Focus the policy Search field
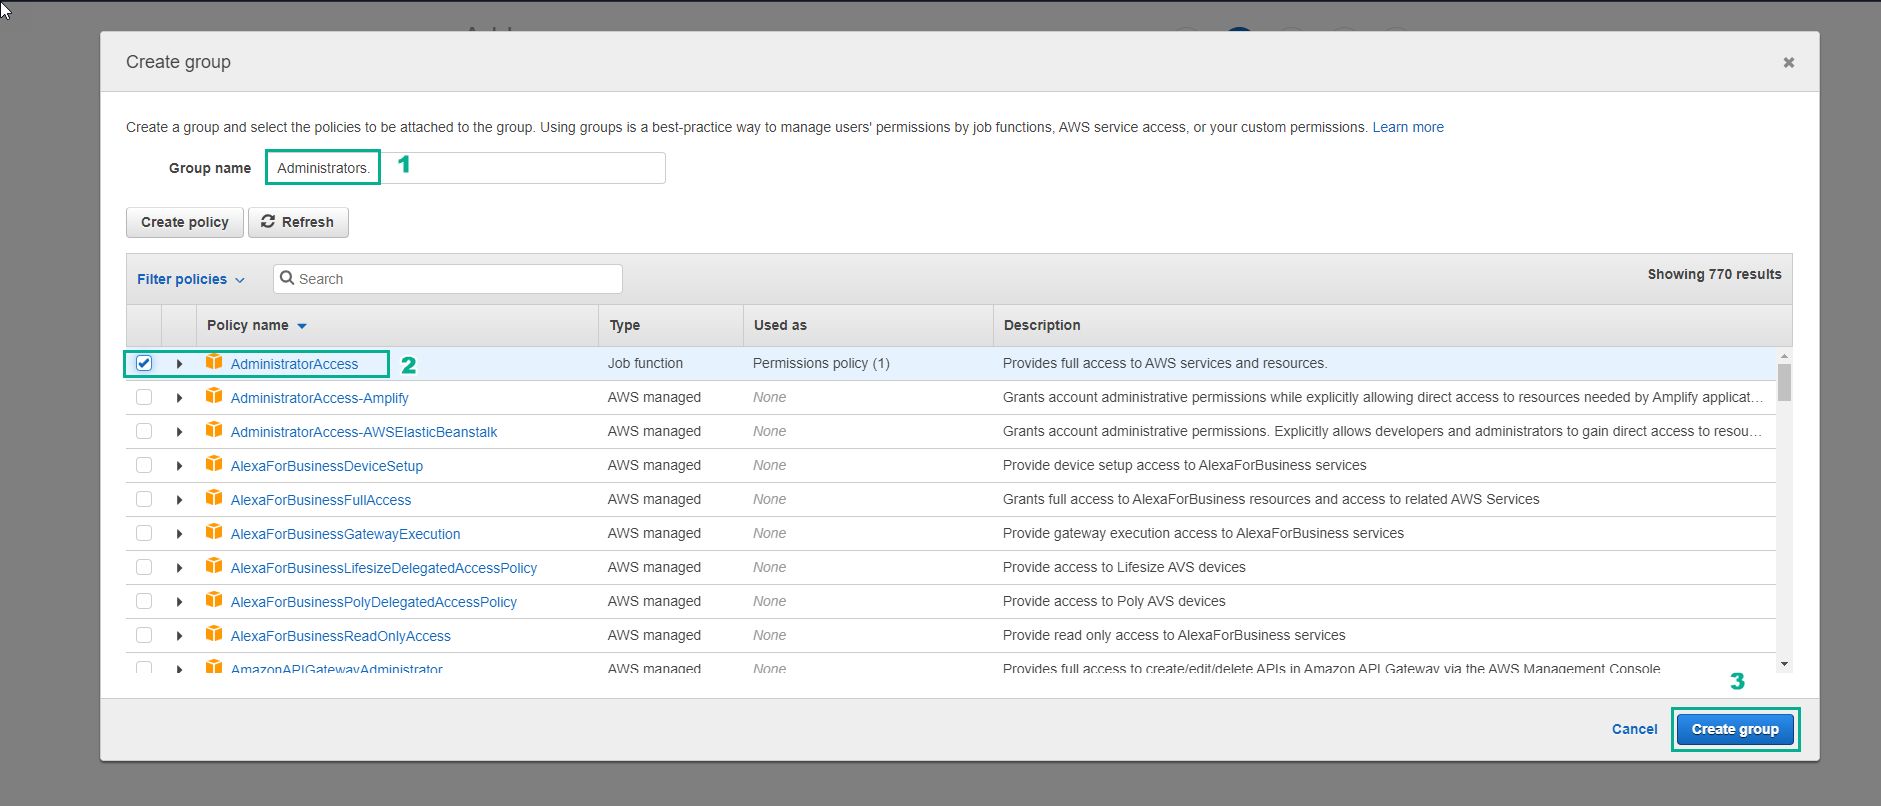The height and width of the screenshot is (806, 1881). (x=448, y=279)
